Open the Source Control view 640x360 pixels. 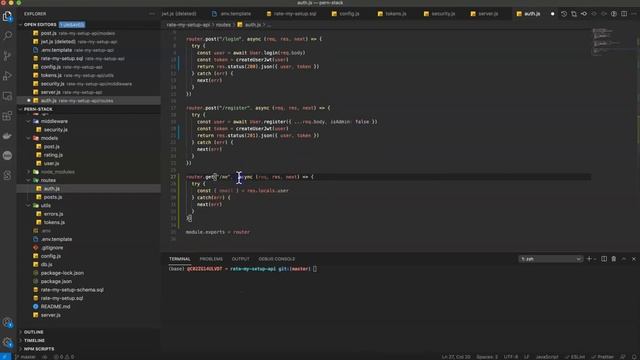click(7, 56)
